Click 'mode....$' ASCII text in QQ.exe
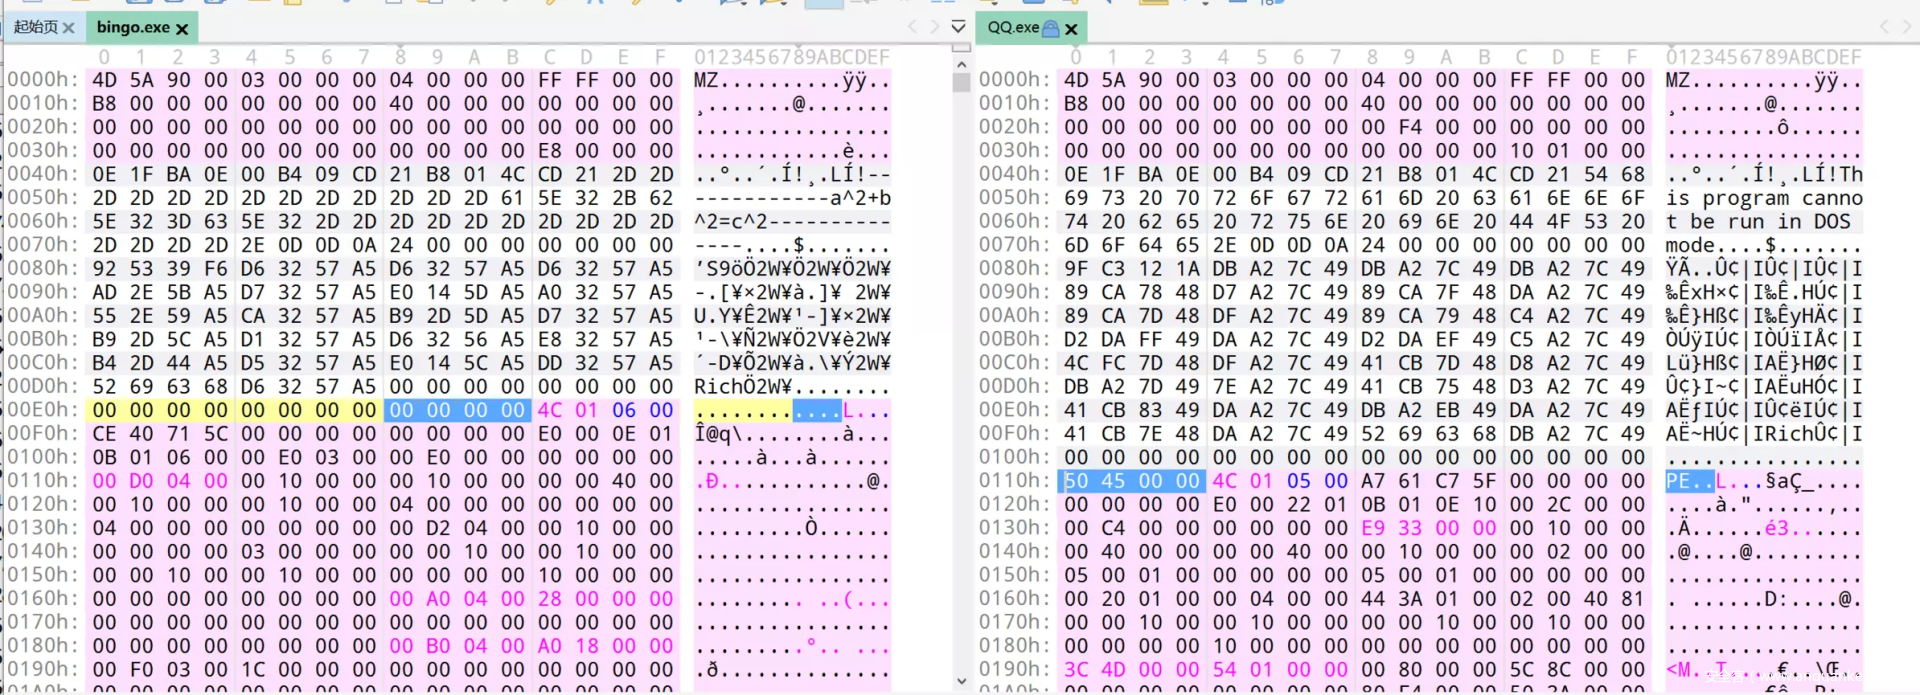 (x=1721, y=245)
